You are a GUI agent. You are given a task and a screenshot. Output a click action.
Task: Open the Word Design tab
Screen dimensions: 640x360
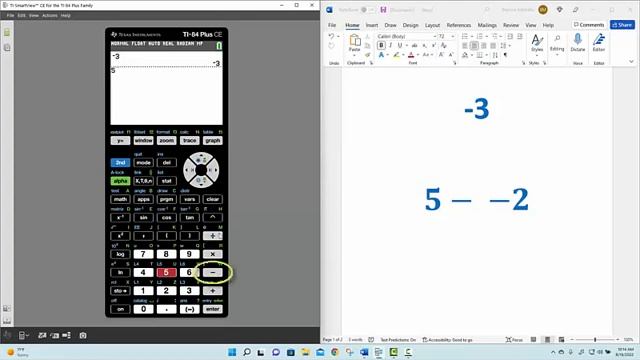point(410,25)
